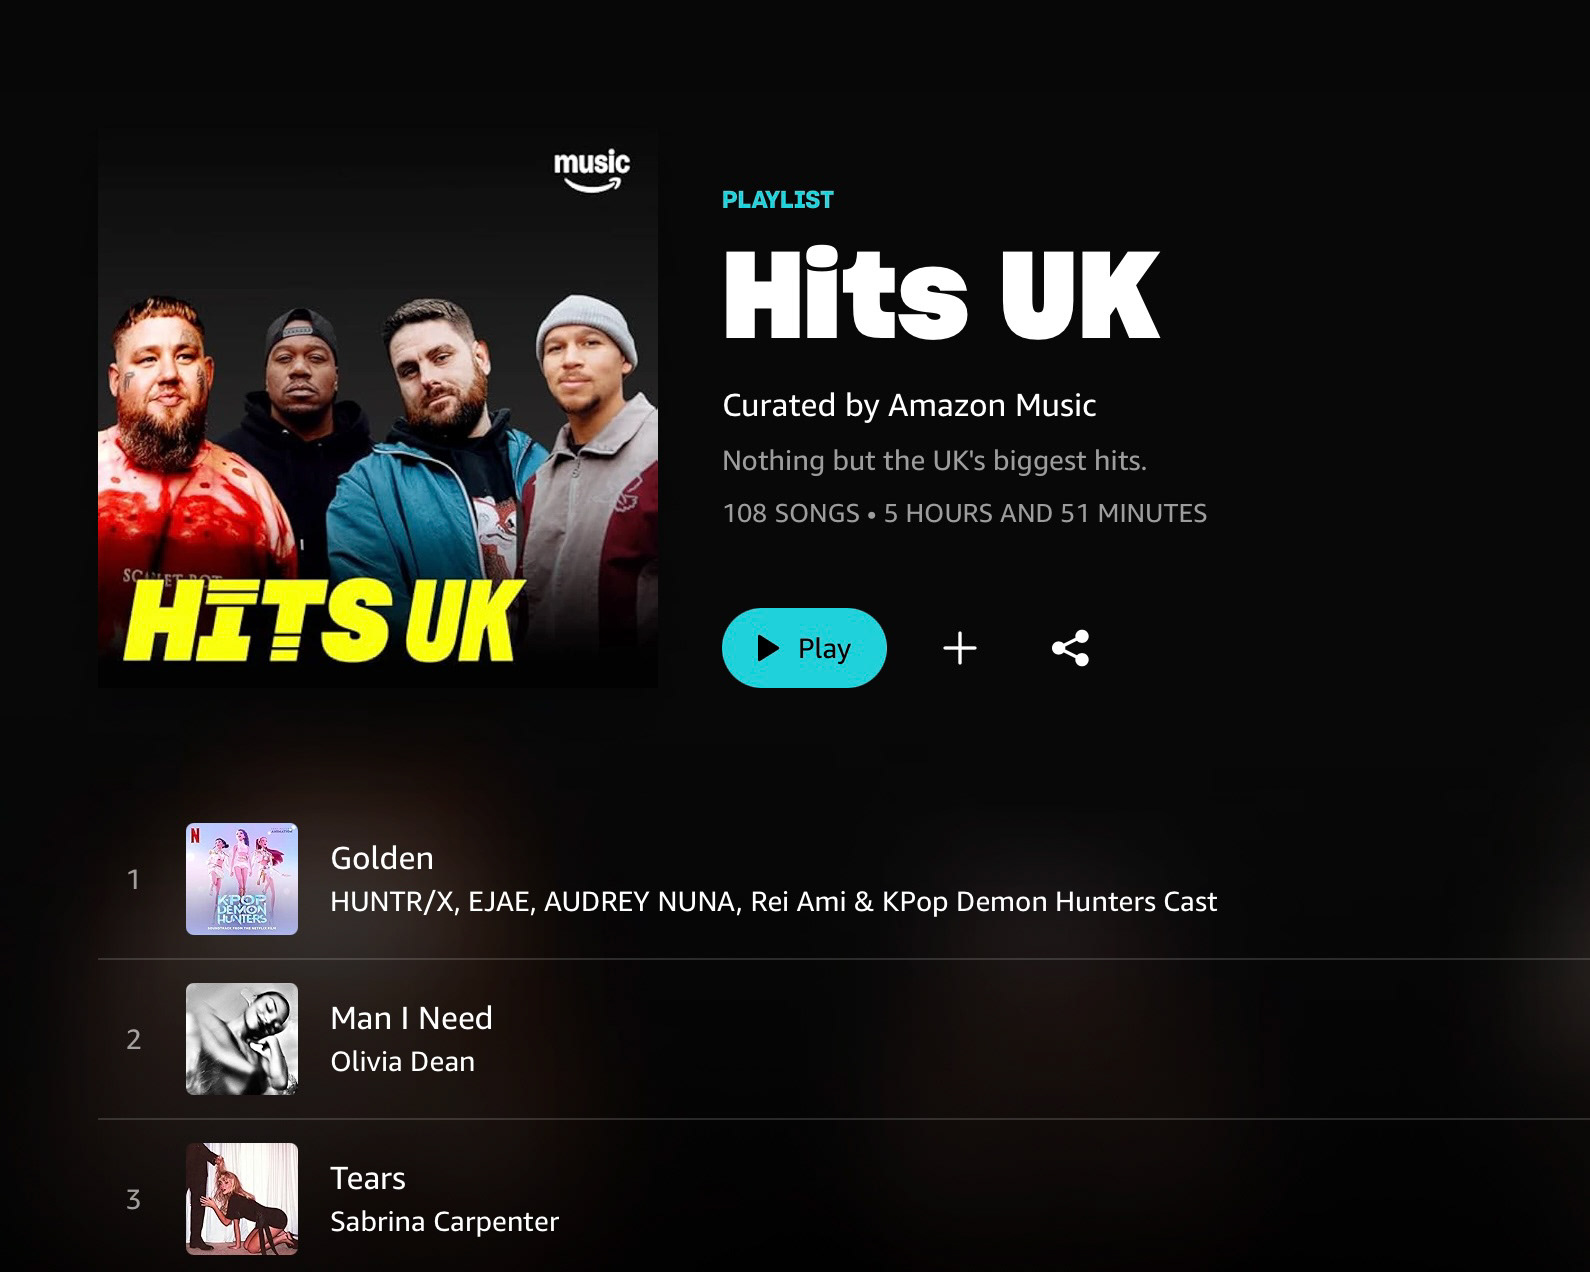Visit the Olivia Dean artist link

point(402,1062)
